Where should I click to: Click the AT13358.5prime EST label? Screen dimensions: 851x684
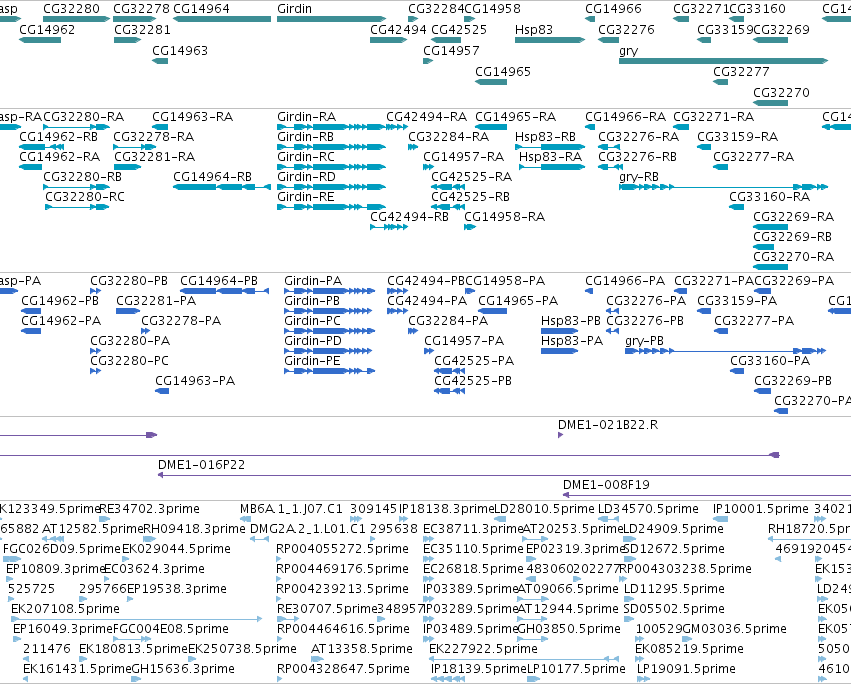[x=361, y=649]
